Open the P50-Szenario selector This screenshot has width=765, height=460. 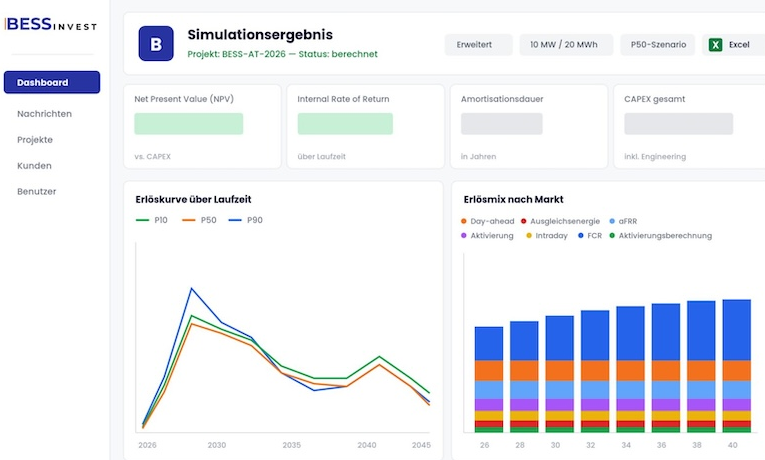tap(658, 45)
